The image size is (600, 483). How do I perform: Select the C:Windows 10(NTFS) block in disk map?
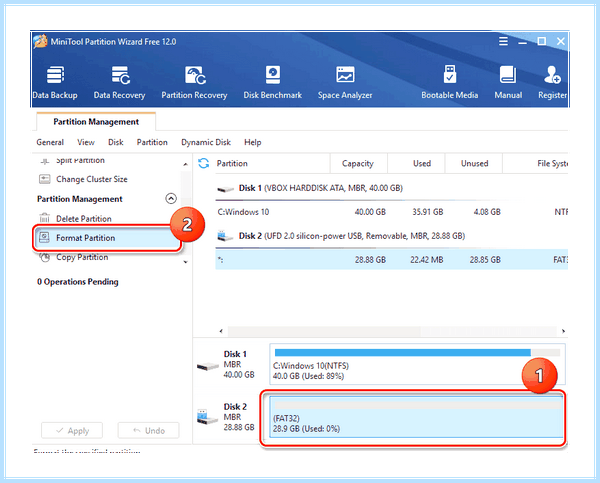pyautogui.click(x=417, y=364)
